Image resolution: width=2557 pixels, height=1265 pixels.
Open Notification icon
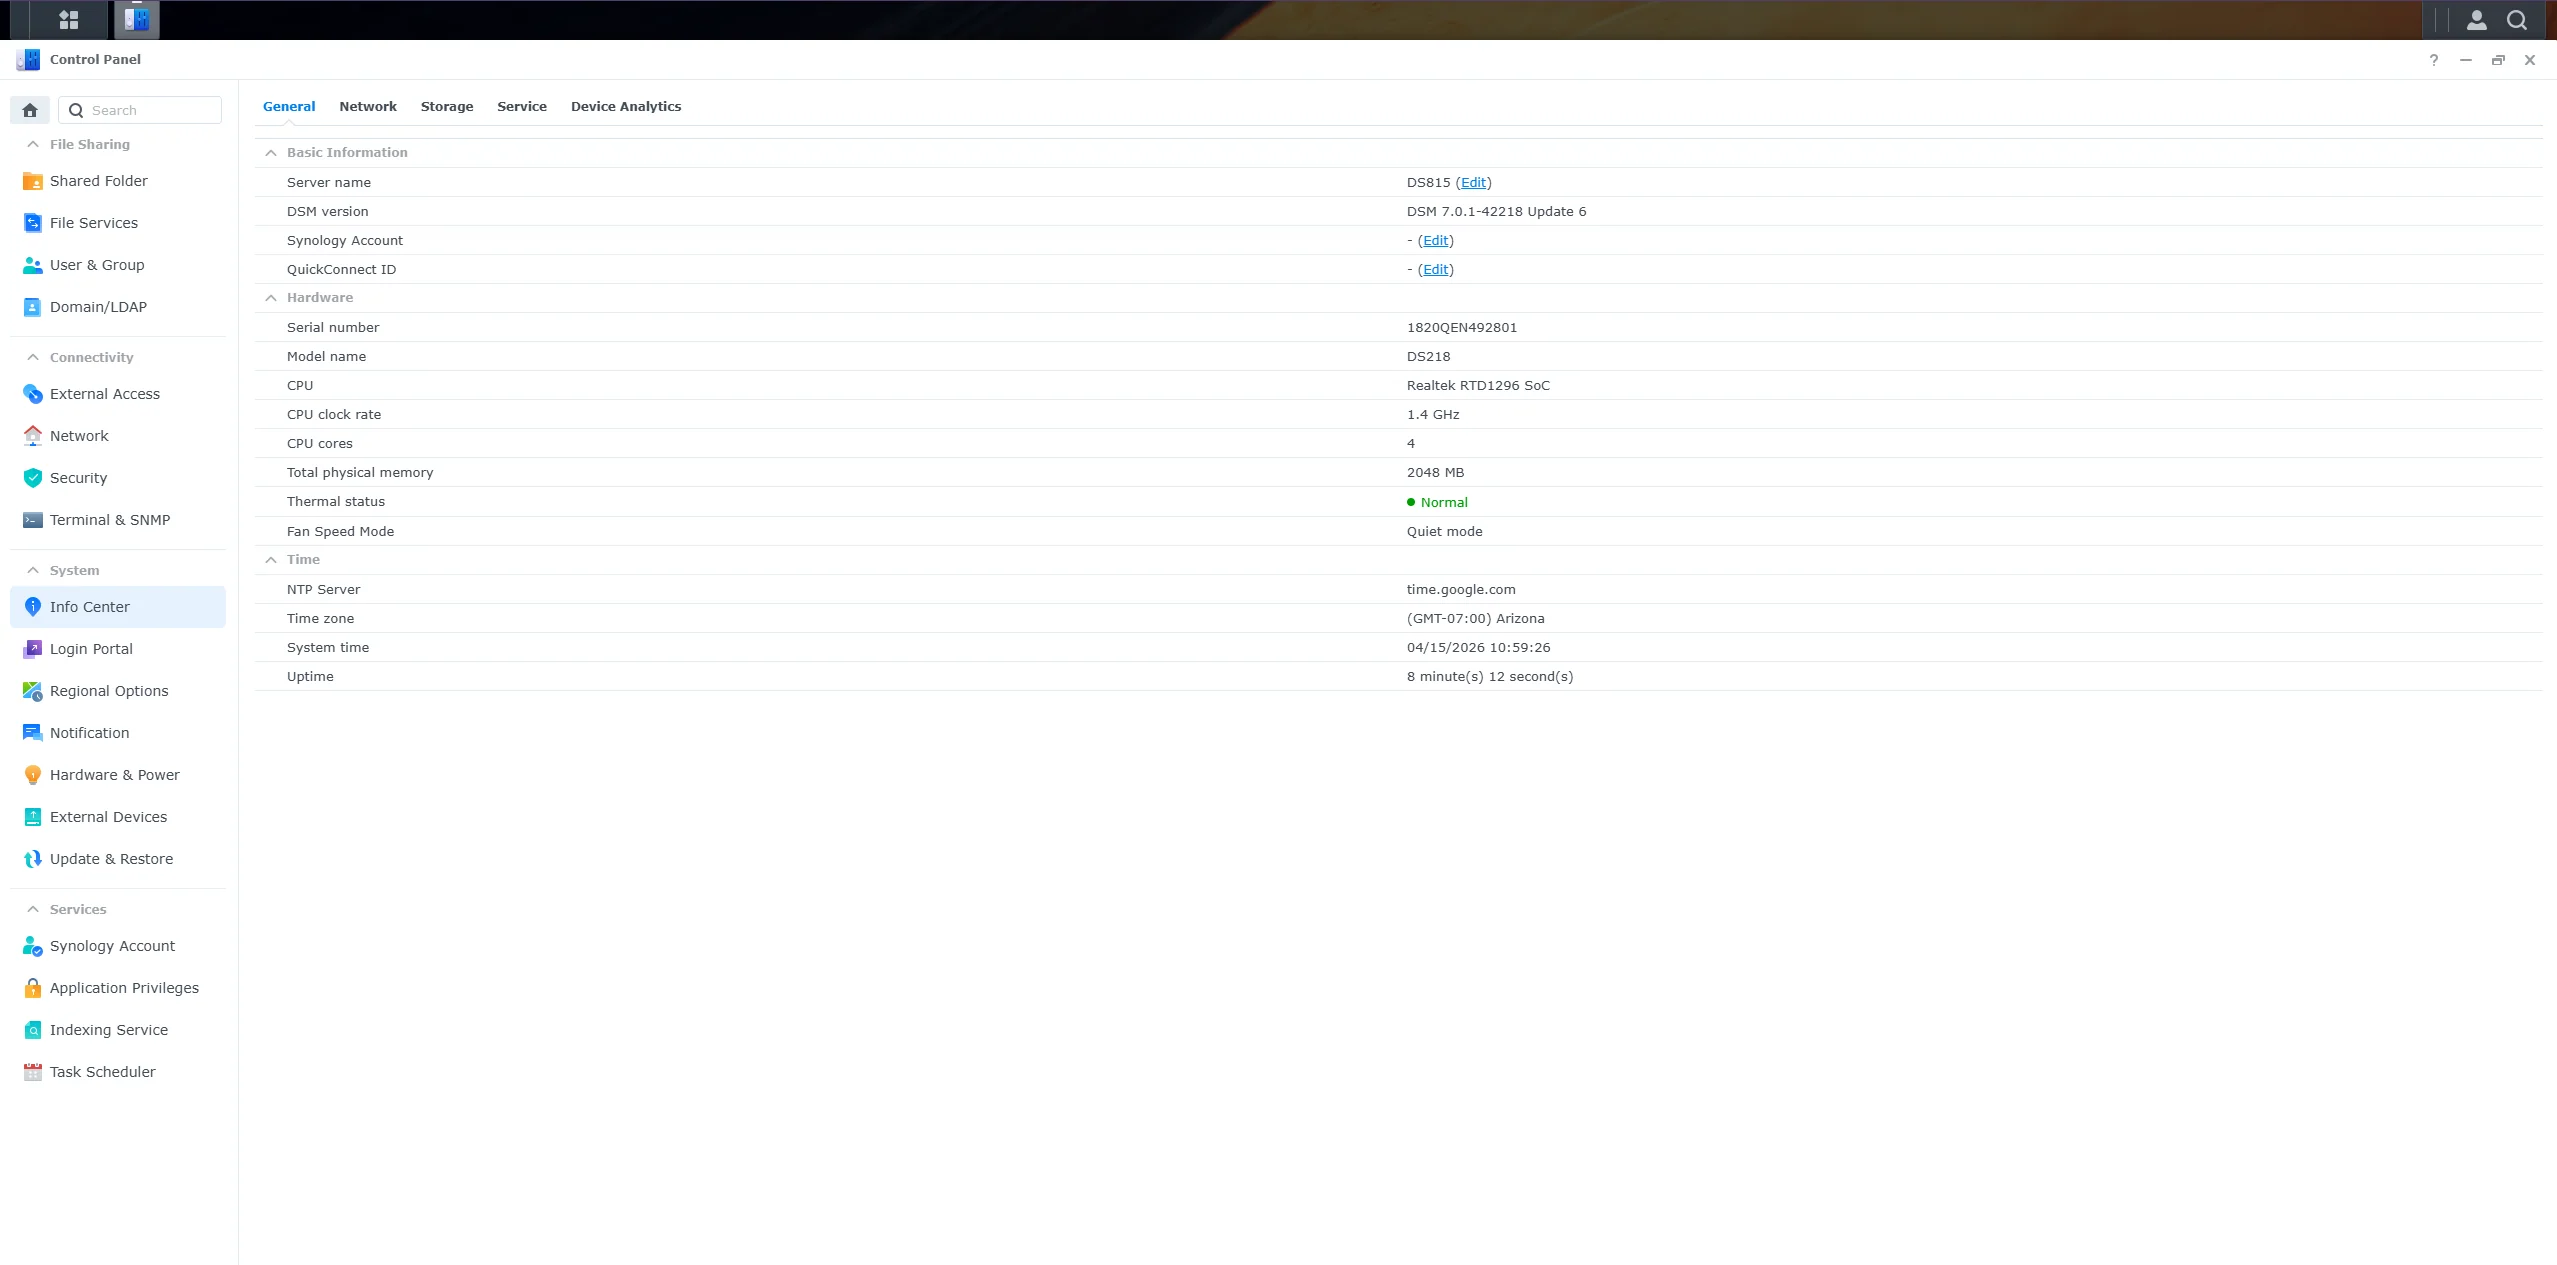pos(32,733)
